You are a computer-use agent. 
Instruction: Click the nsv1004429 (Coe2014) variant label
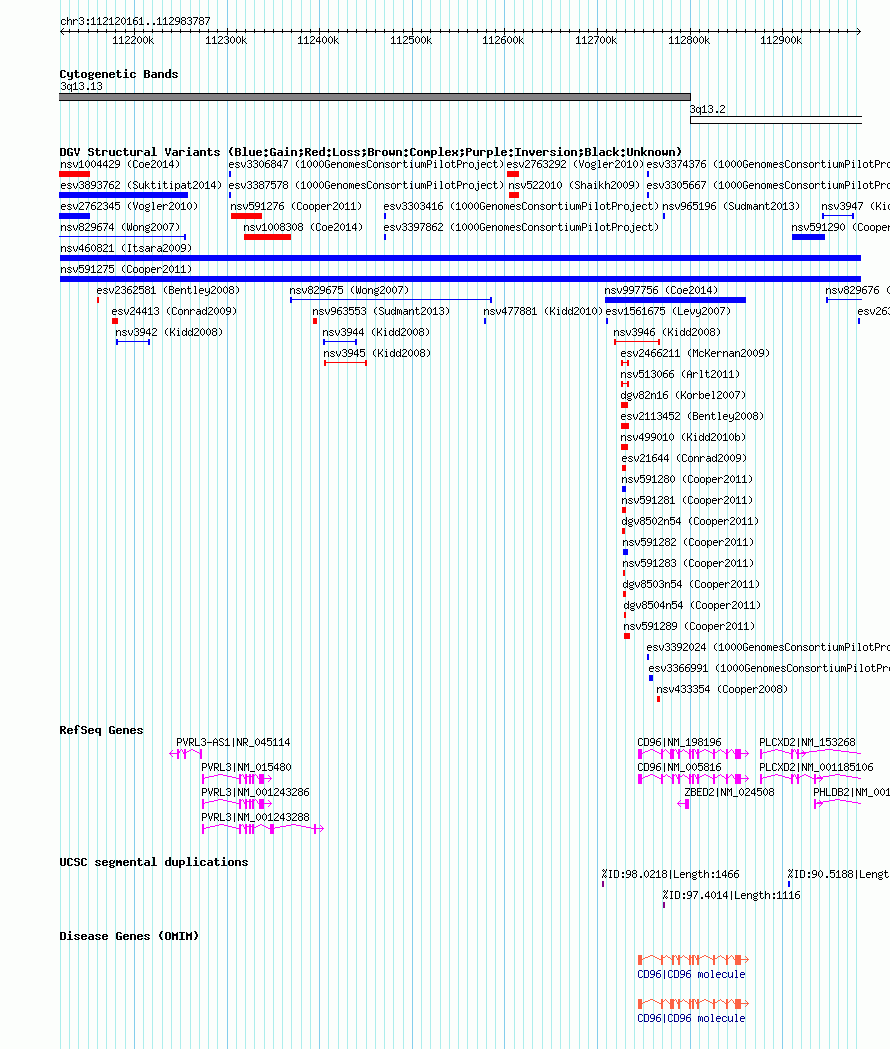coord(120,164)
